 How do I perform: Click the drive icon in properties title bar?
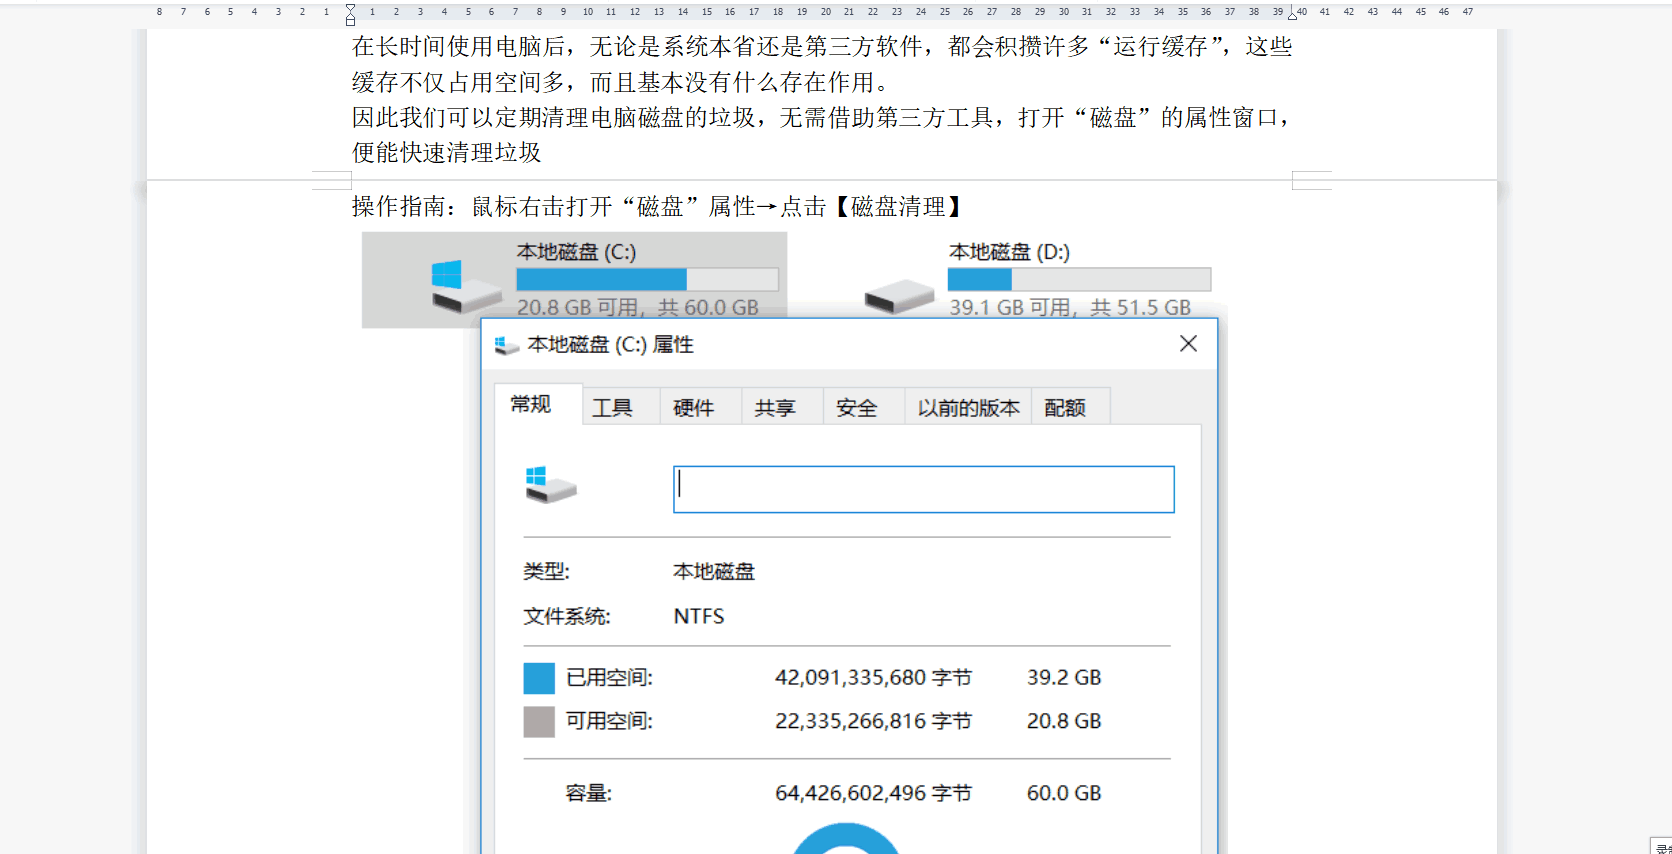[507, 345]
